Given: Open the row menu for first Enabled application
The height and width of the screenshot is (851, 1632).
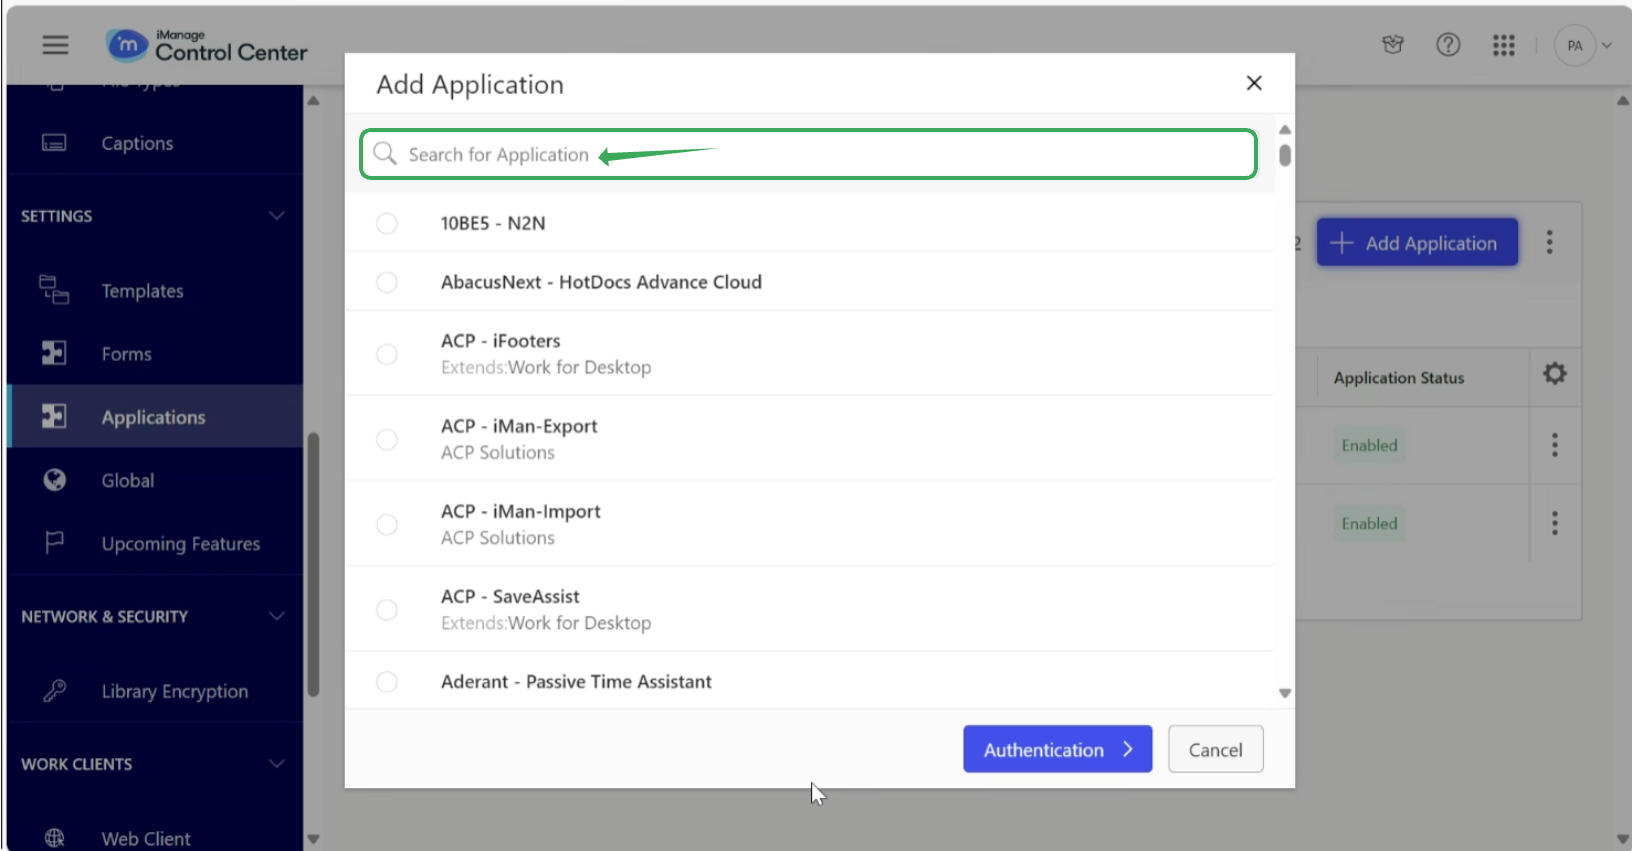Looking at the screenshot, I should (x=1554, y=445).
